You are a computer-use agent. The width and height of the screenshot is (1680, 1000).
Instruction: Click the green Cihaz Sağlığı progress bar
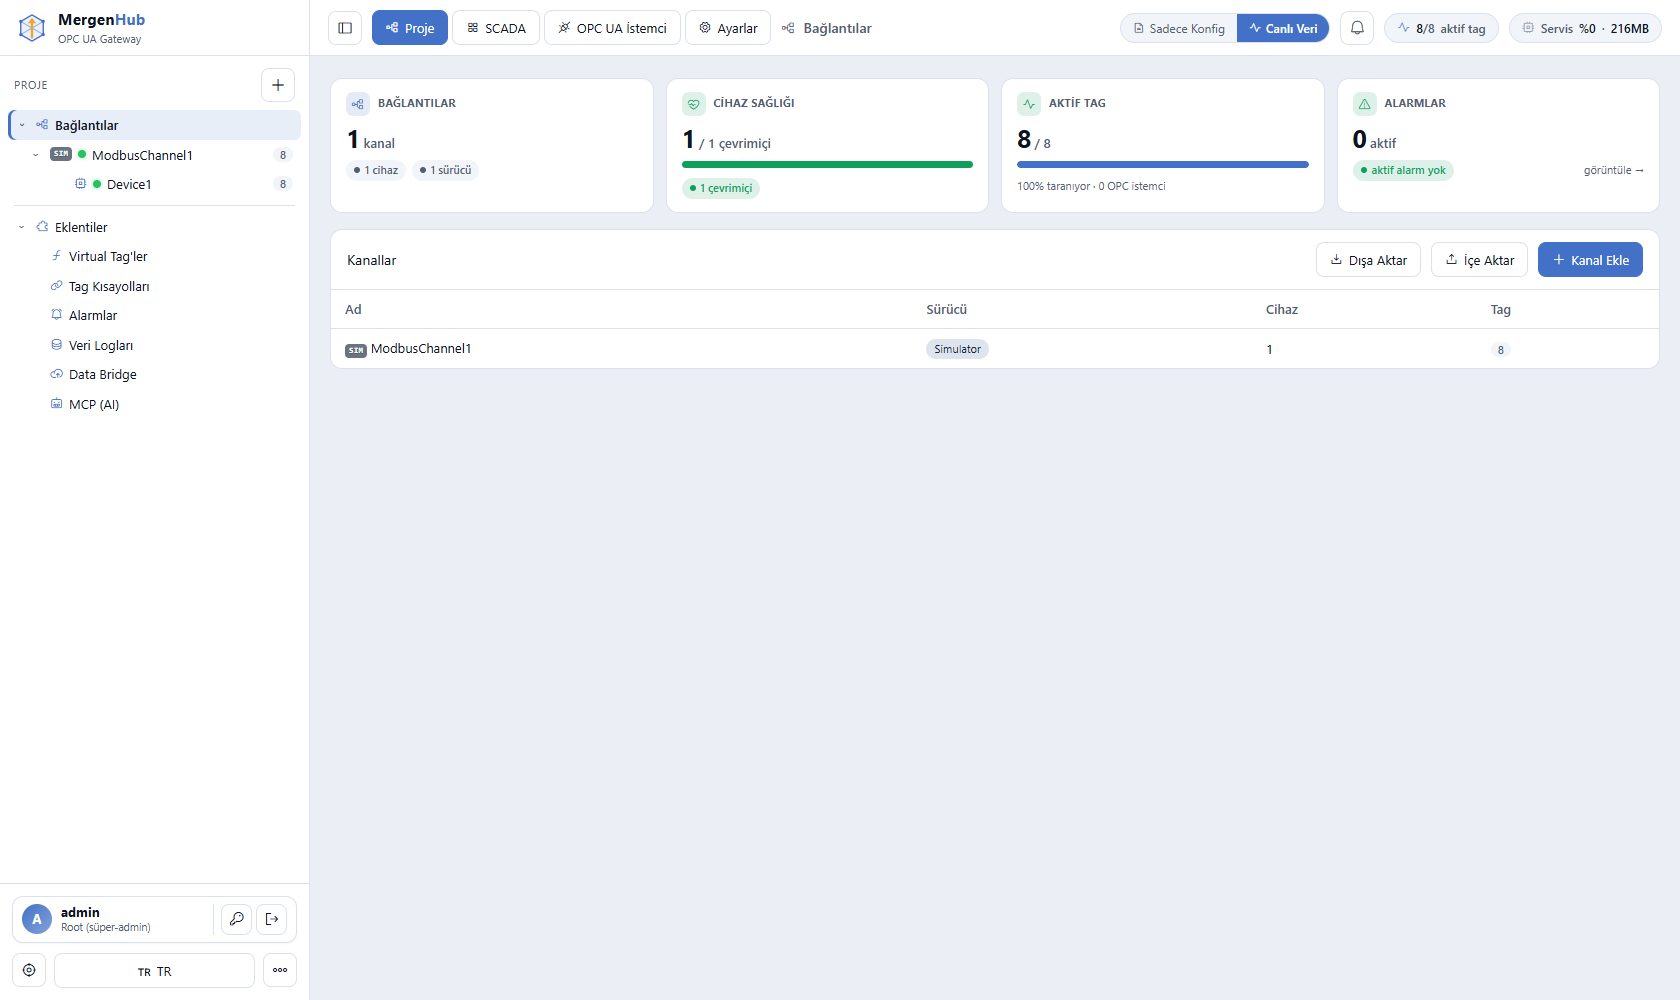pos(827,164)
